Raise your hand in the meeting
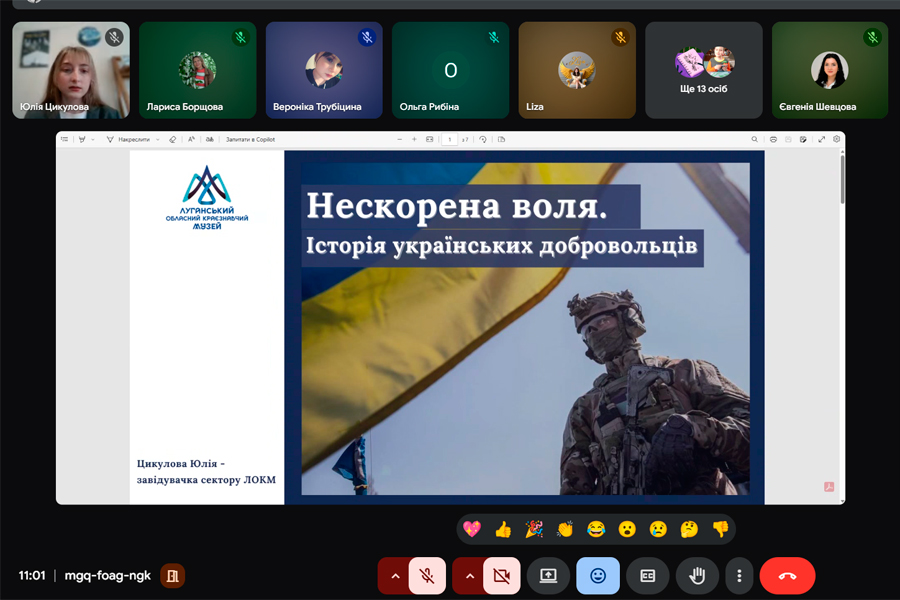Image resolution: width=900 pixels, height=600 pixels. [697, 576]
